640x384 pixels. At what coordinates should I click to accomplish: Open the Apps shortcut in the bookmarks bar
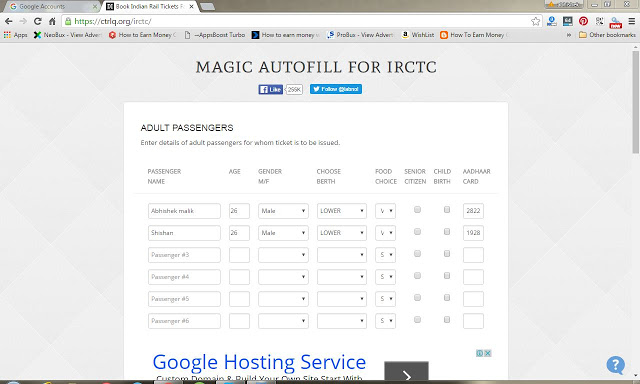click(x=16, y=35)
